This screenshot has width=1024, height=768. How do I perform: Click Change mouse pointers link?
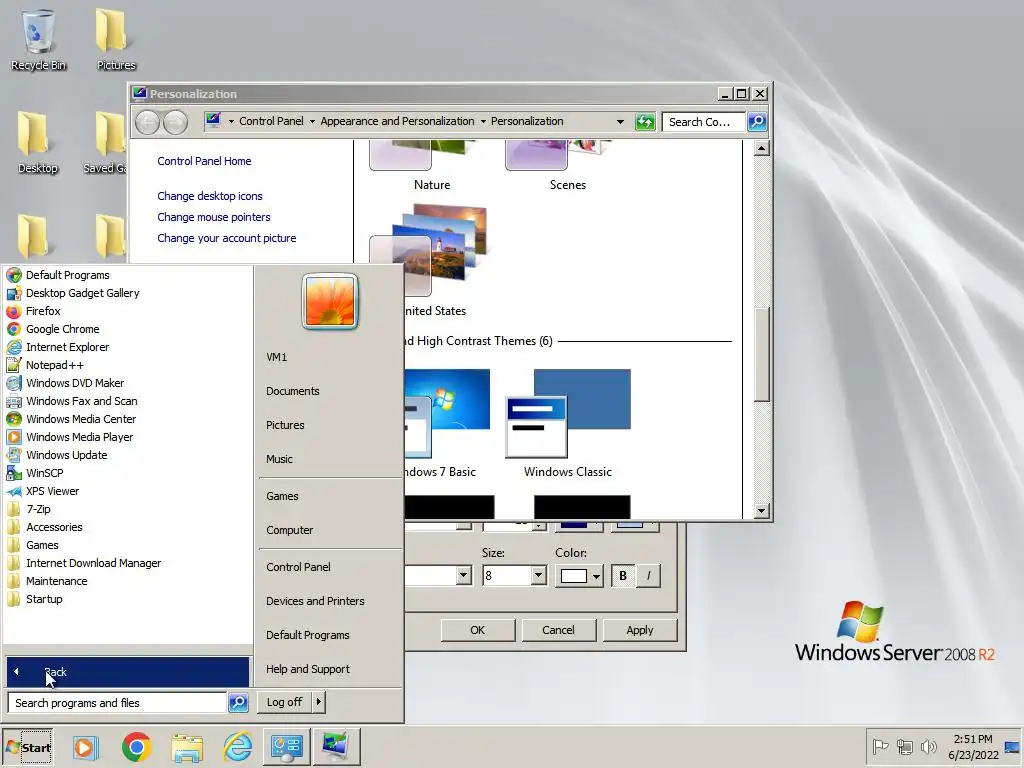[214, 217]
